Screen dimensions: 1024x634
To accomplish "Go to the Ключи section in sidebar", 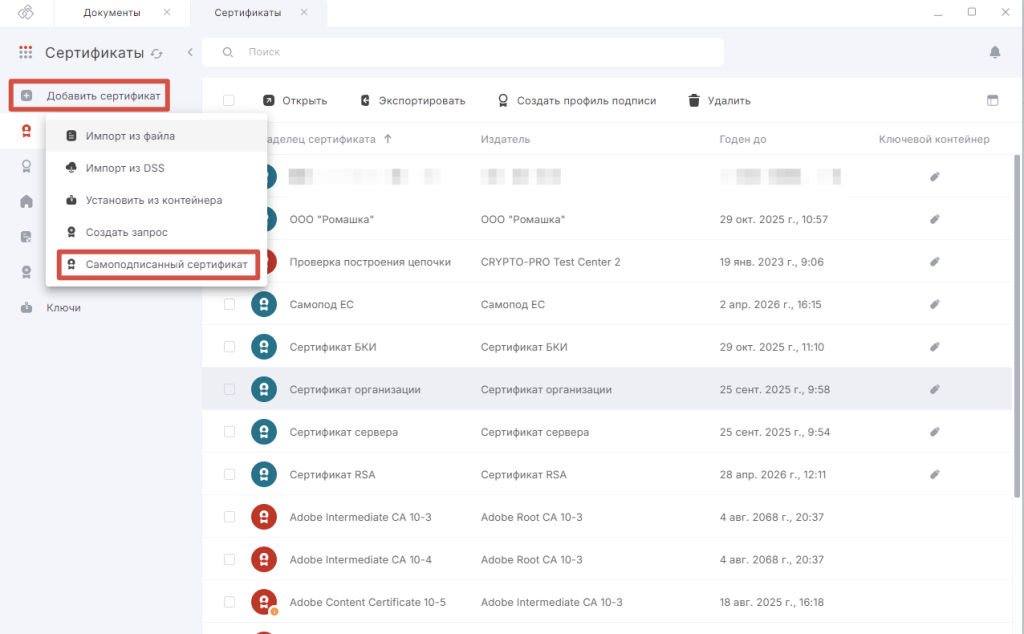I will tap(63, 308).
